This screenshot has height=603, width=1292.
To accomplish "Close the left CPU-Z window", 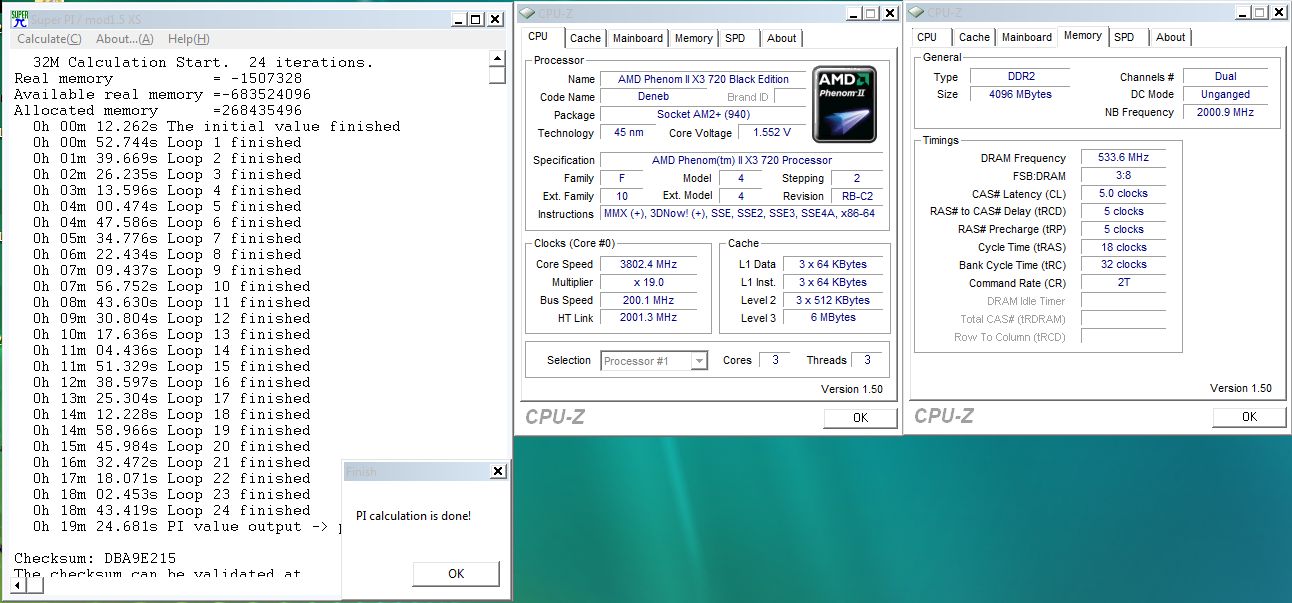I will 889,13.
